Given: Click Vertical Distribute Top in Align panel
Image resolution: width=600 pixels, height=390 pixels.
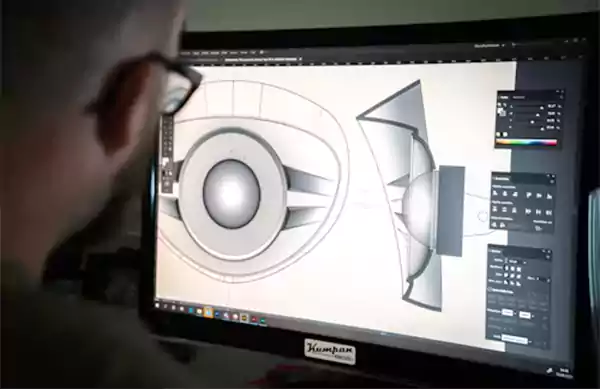Looking at the screenshot, I should coord(494,210).
